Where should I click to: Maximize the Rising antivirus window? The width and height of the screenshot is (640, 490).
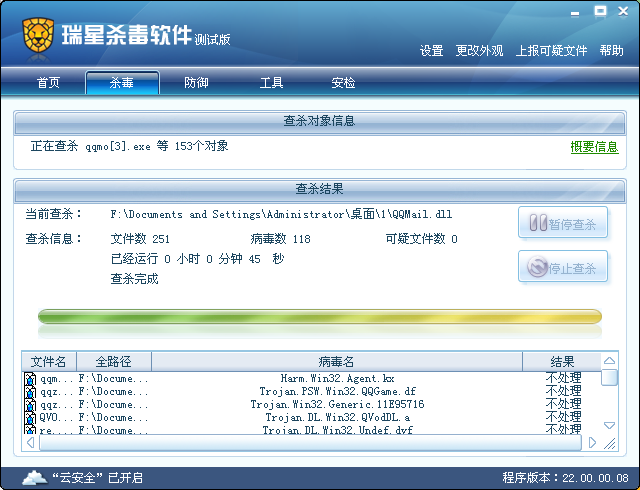point(600,11)
